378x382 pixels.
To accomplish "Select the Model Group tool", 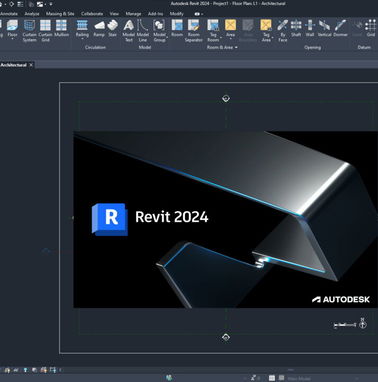I will point(159,31).
